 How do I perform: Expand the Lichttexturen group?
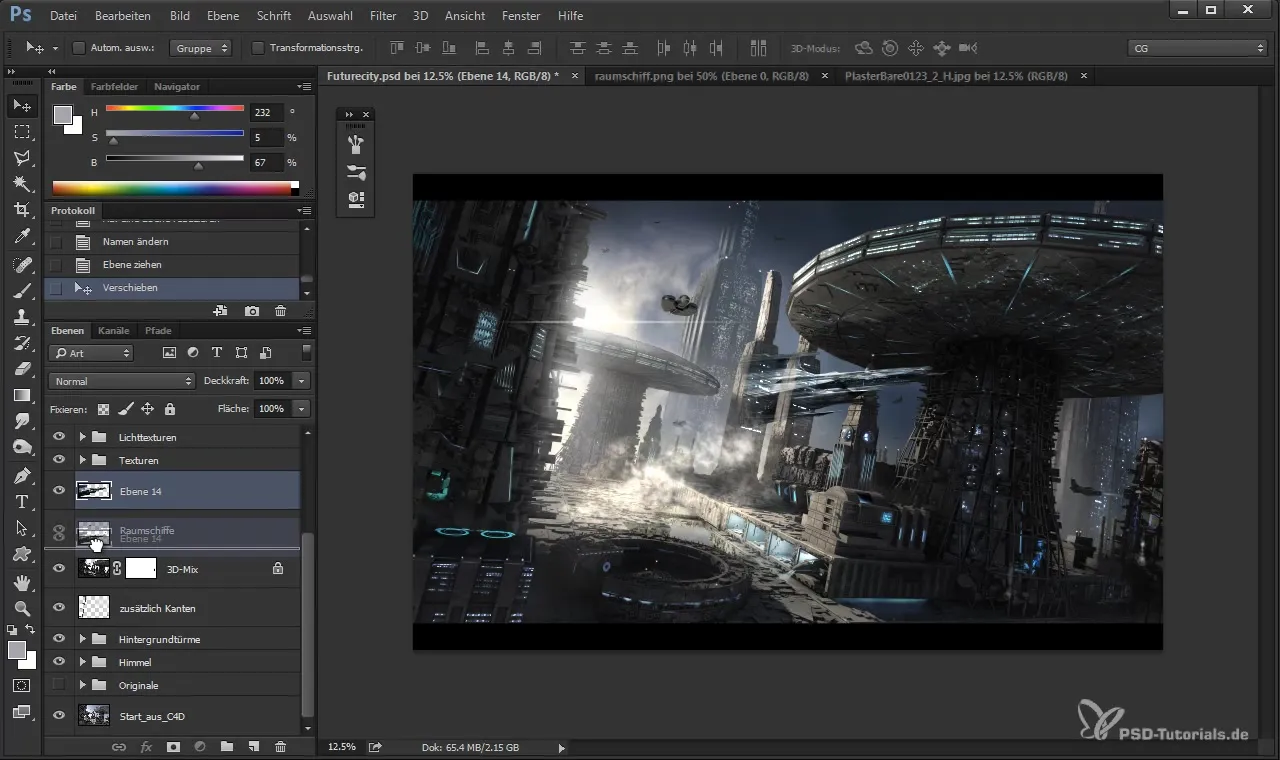tap(83, 437)
